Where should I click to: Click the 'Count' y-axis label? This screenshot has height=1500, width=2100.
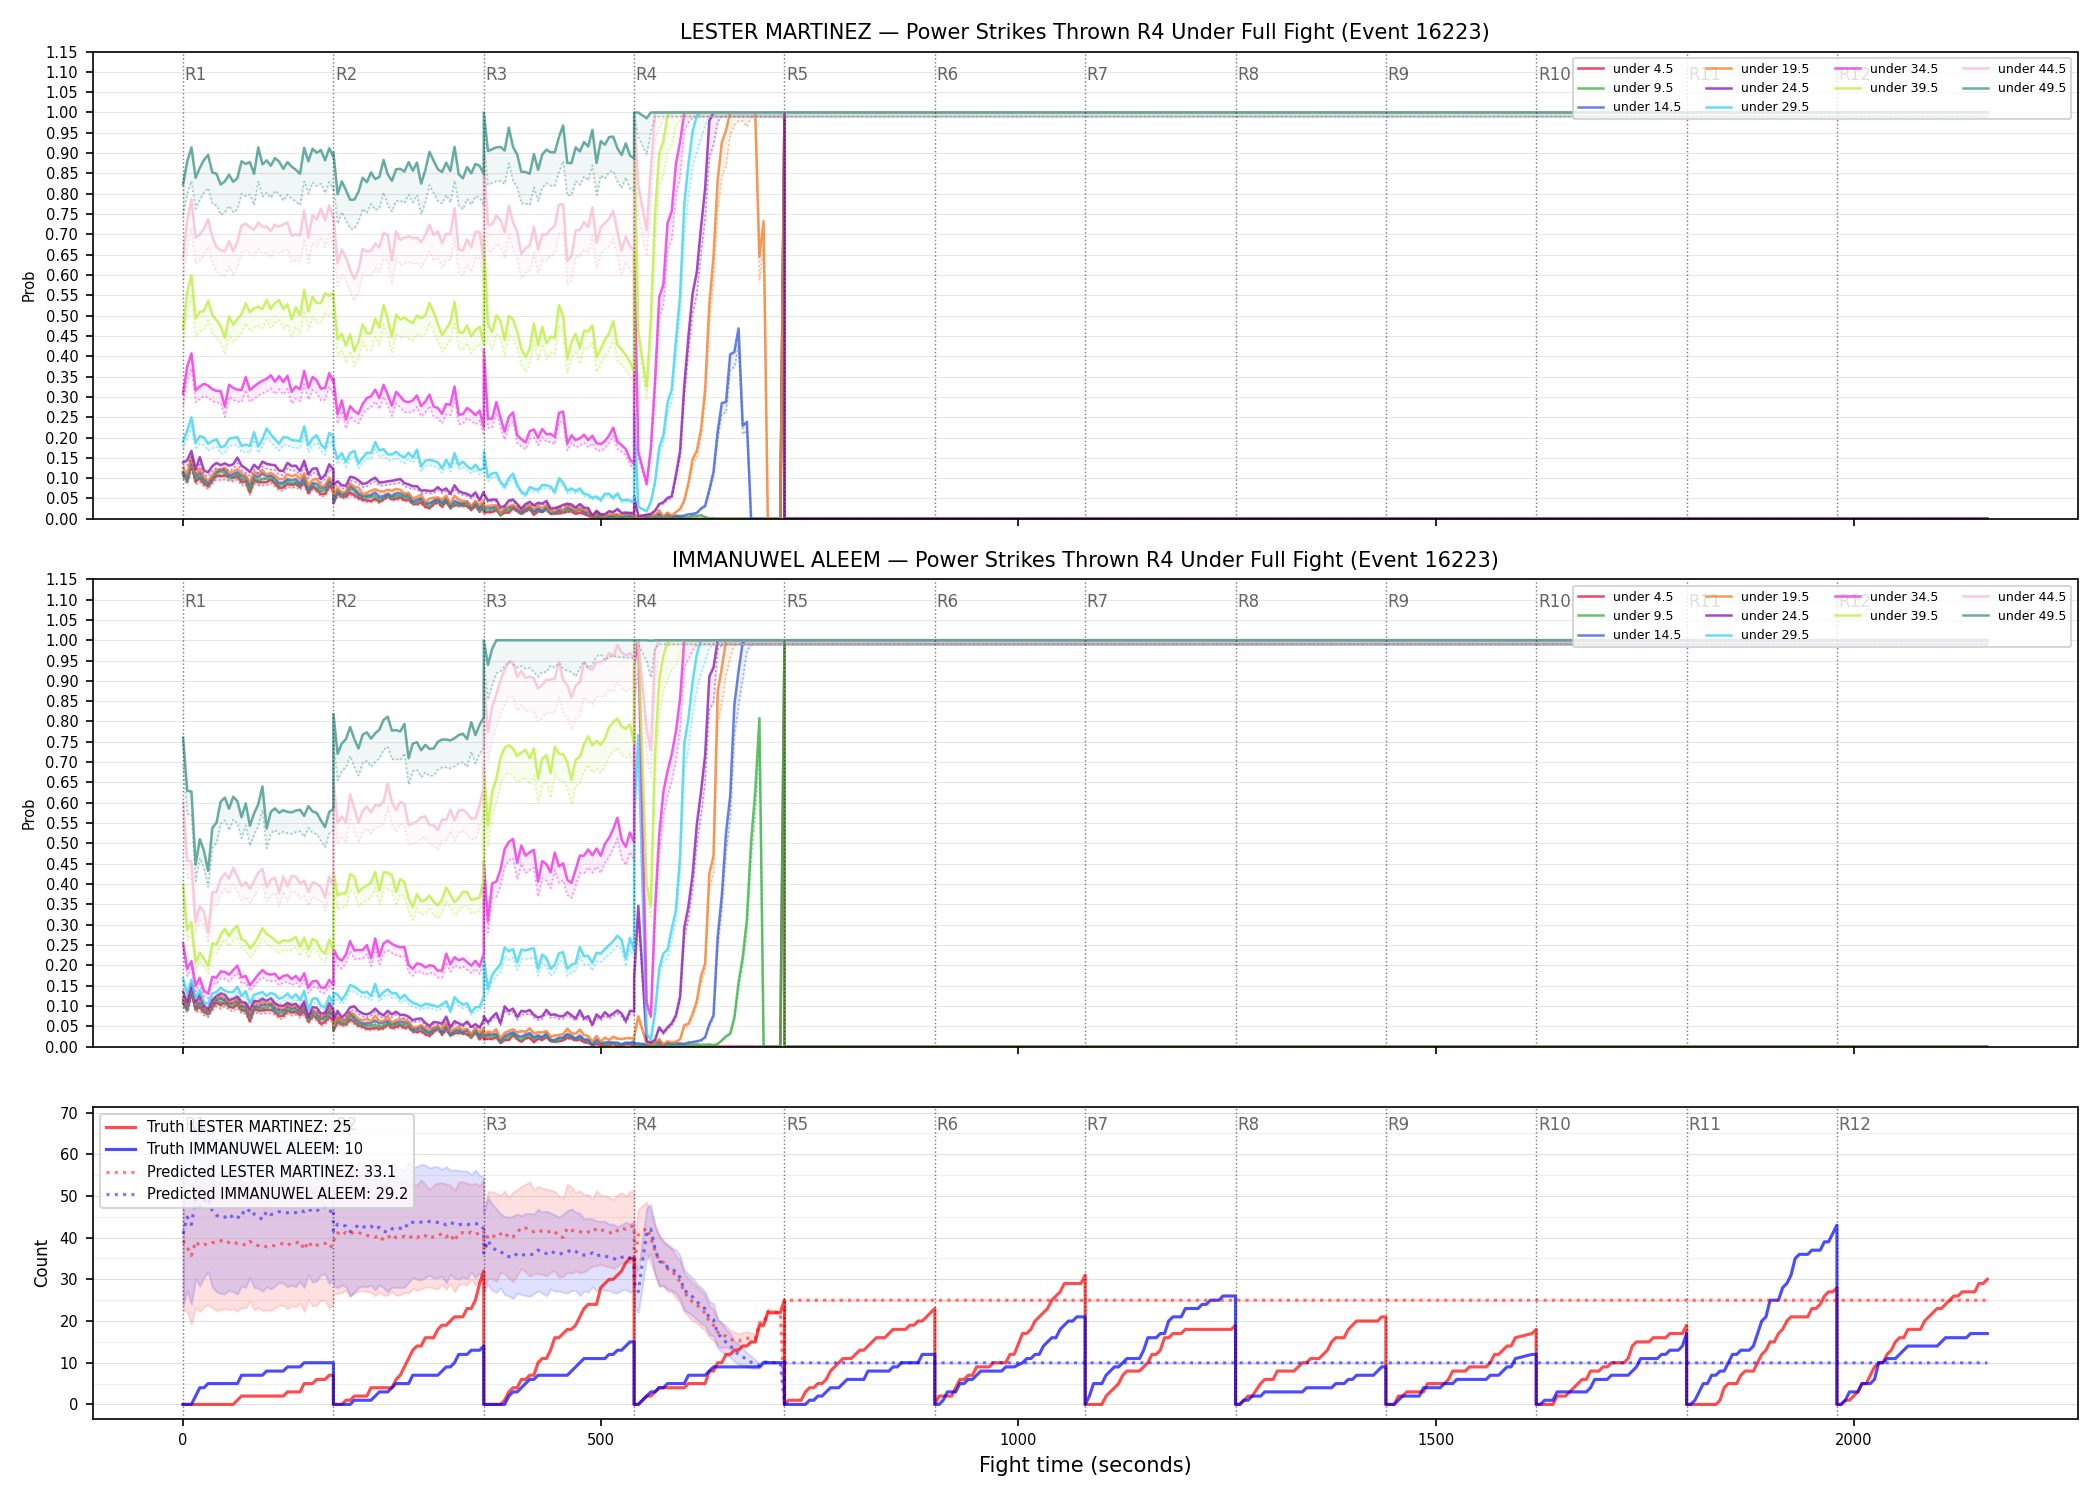[x=41, y=1263]
